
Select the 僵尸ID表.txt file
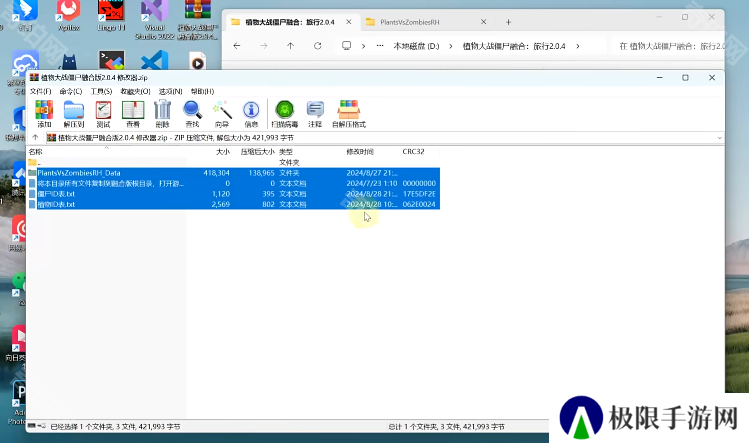click(234, 194)
